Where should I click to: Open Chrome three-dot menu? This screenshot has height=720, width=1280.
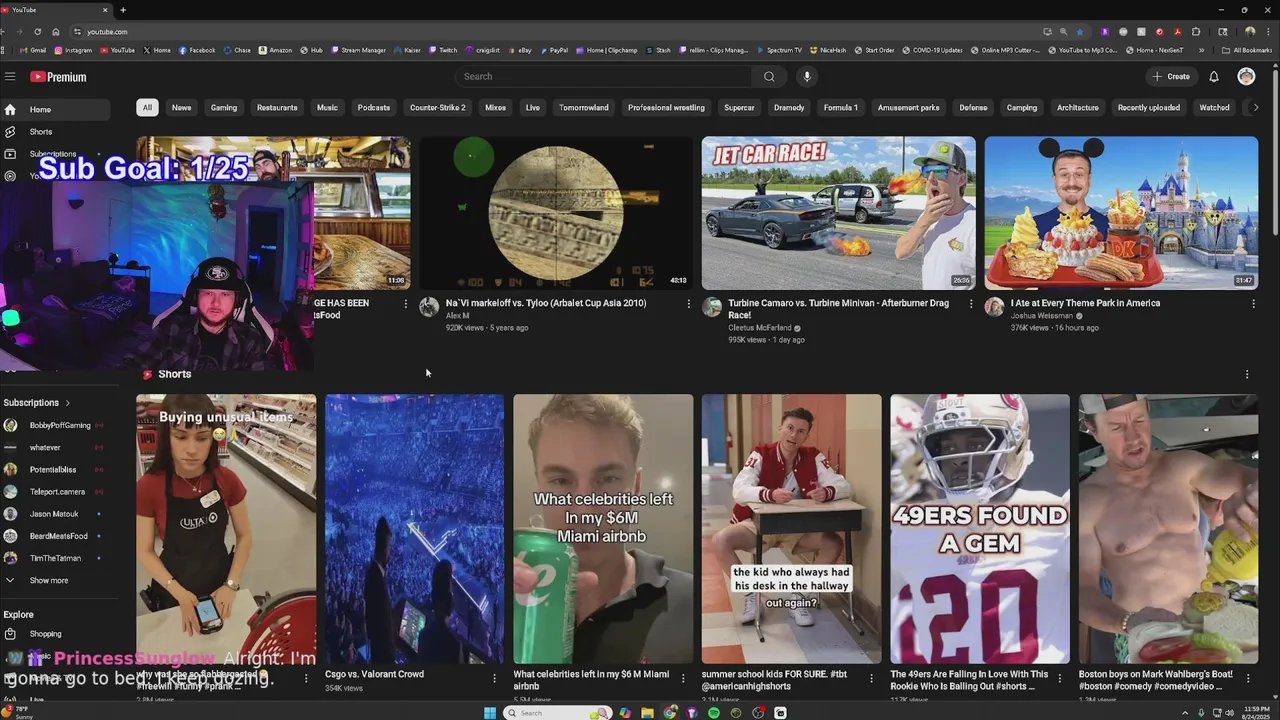(1269, 32)
